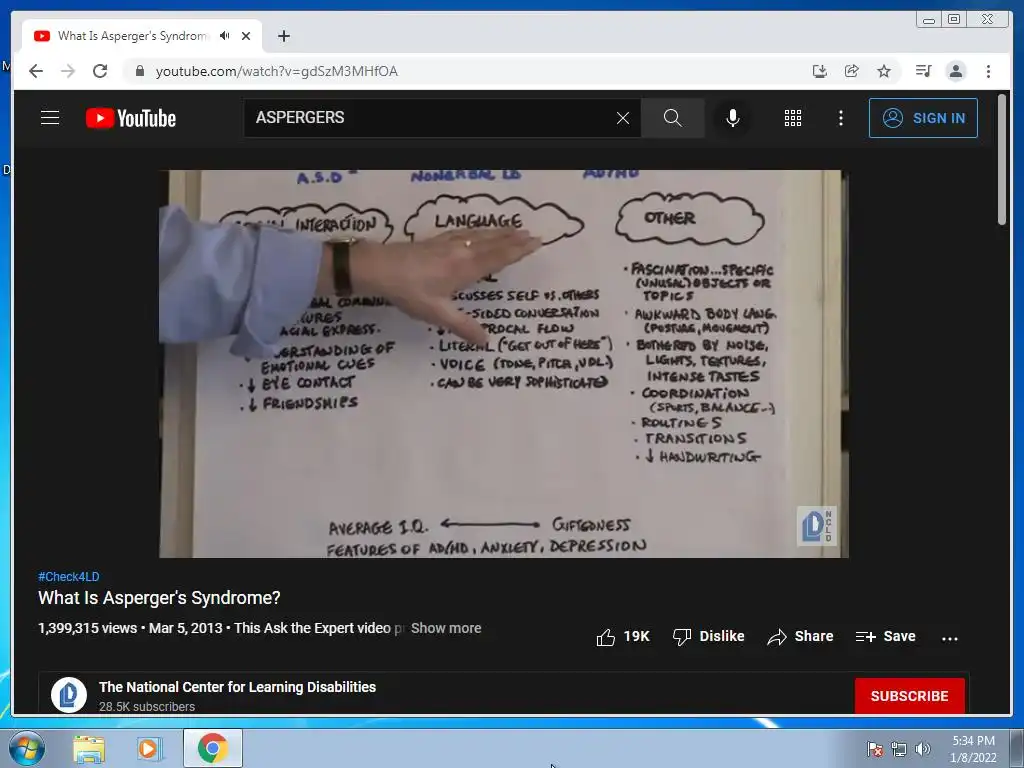Screen dimensions: 1024x768
Task: Open more actions ellipsis below video
Action: [x=950, y=638]
